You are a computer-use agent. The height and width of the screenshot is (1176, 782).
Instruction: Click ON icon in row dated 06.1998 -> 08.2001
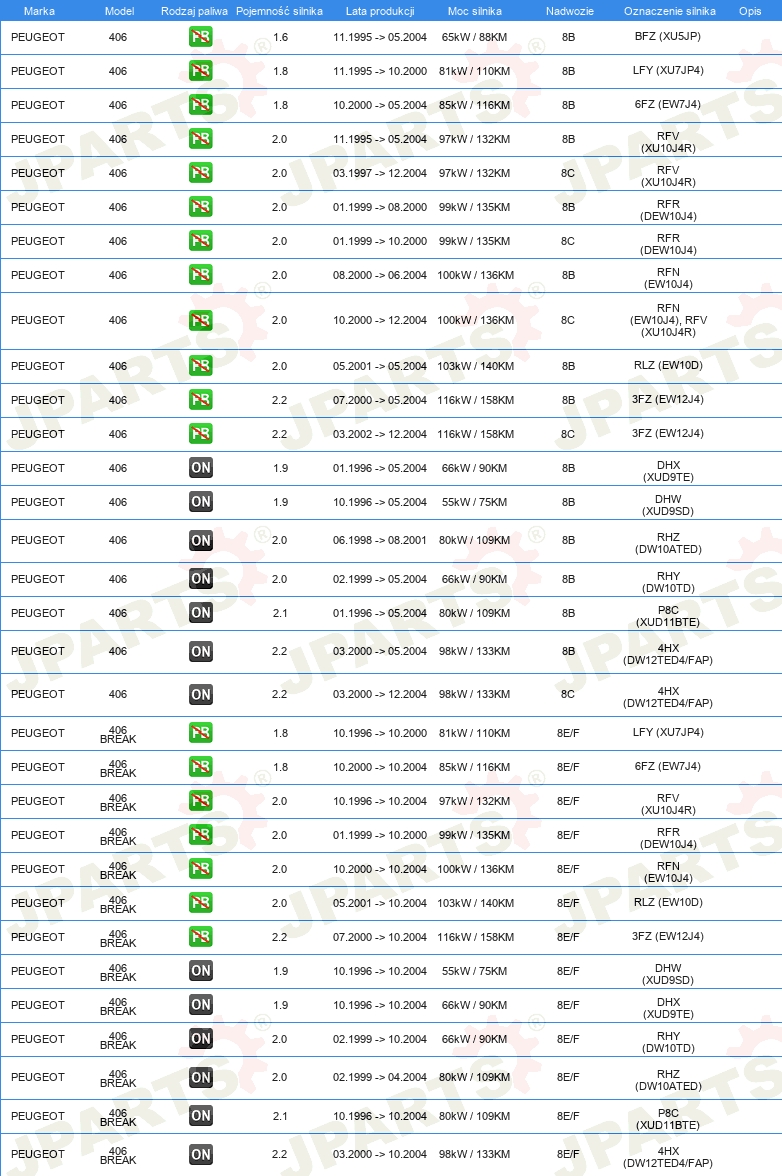pos(200,540)
